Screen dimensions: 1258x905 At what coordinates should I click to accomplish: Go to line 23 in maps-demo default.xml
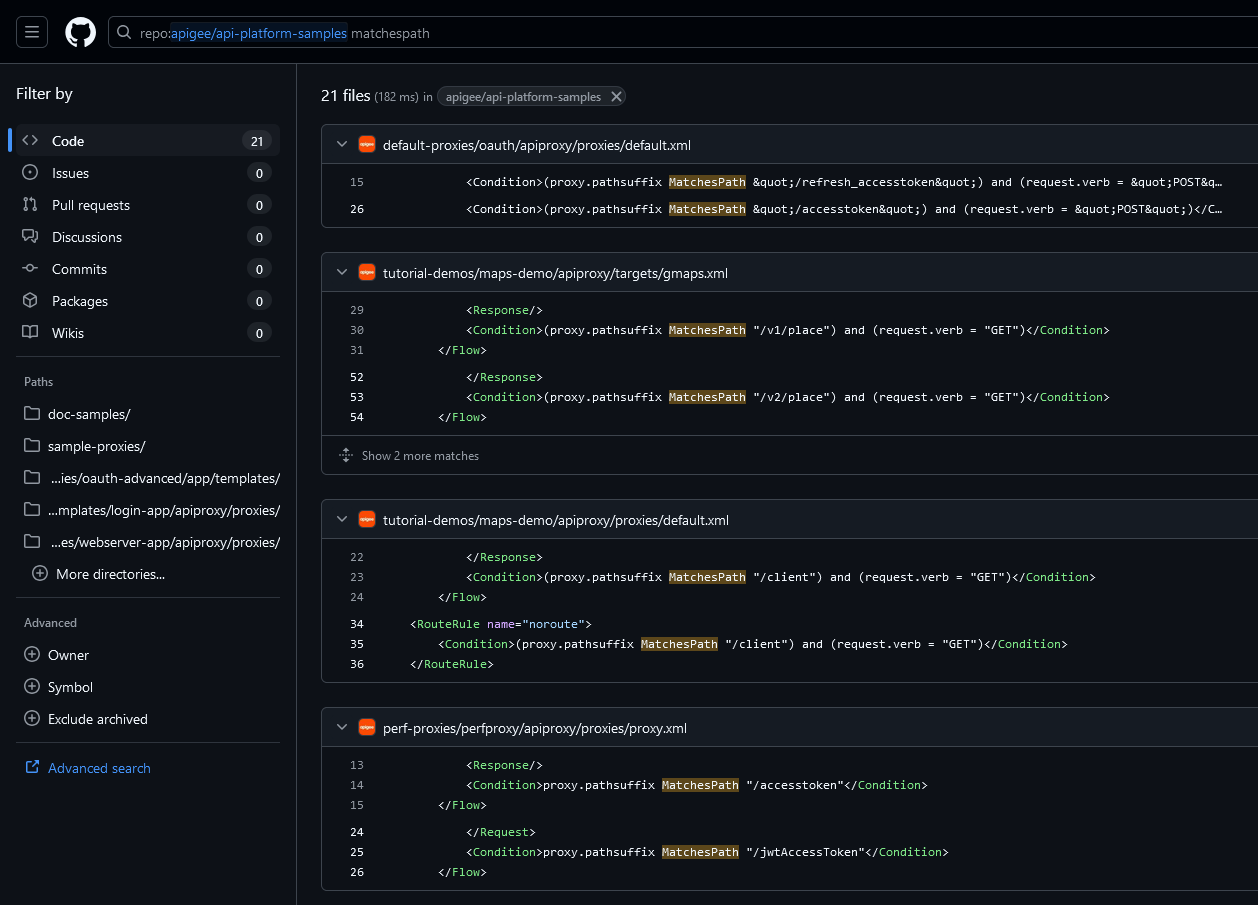pos(357,577)
